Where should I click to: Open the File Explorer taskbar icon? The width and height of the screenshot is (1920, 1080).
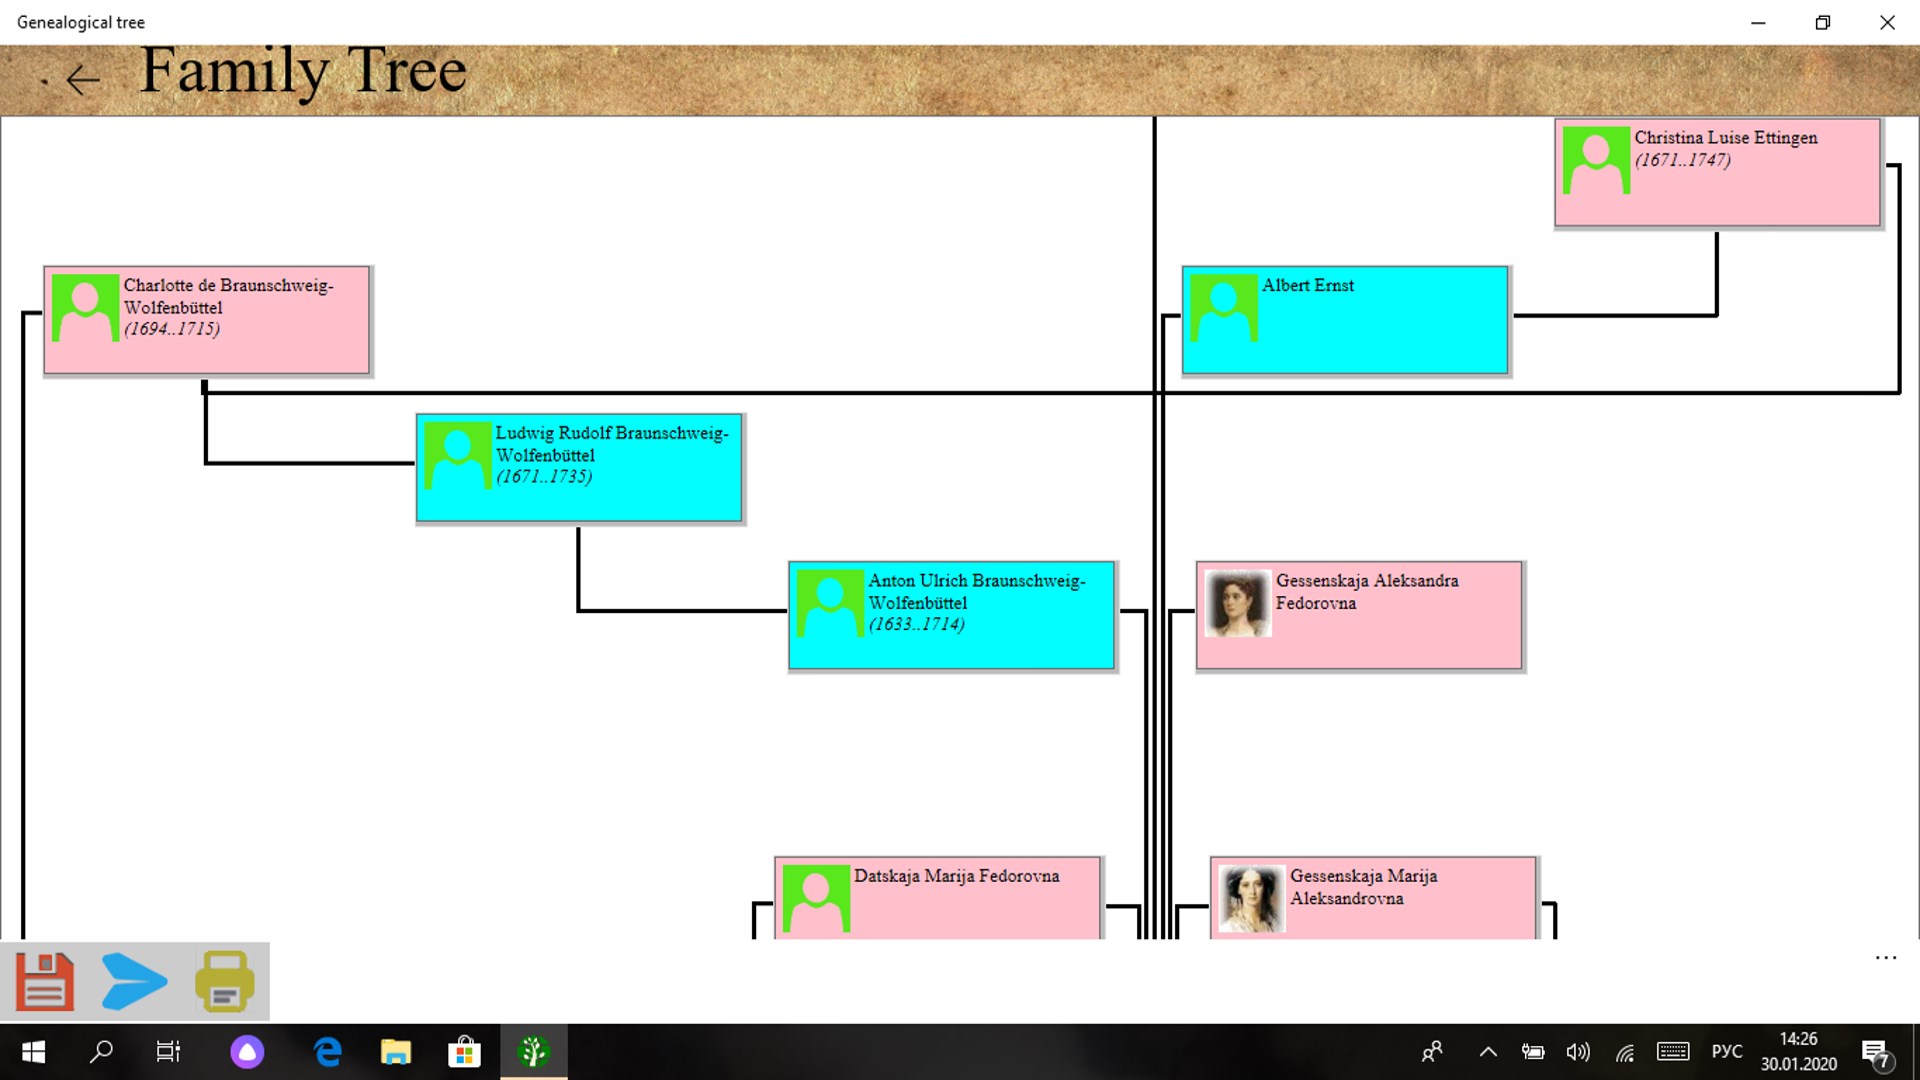pos(396,1052)
